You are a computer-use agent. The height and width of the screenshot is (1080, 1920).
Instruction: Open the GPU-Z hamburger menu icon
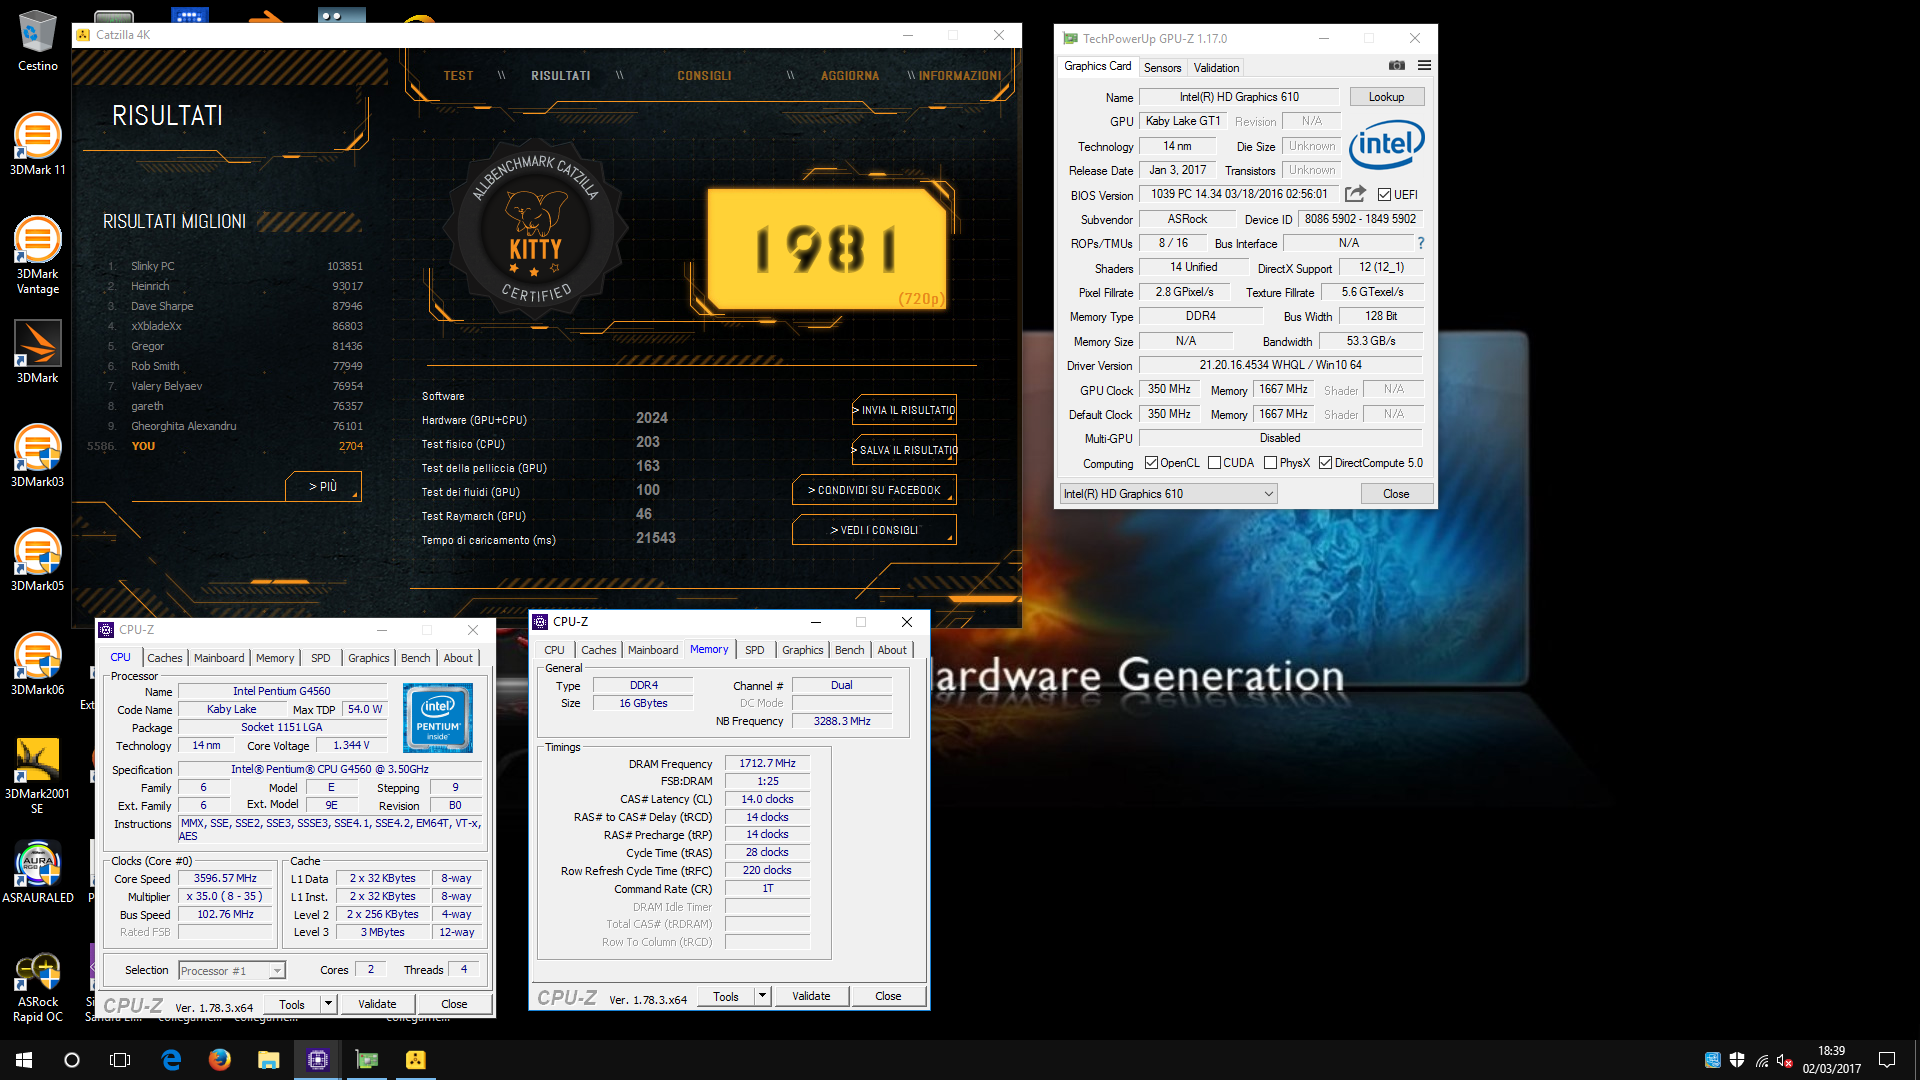click(x=1424, y=65)
